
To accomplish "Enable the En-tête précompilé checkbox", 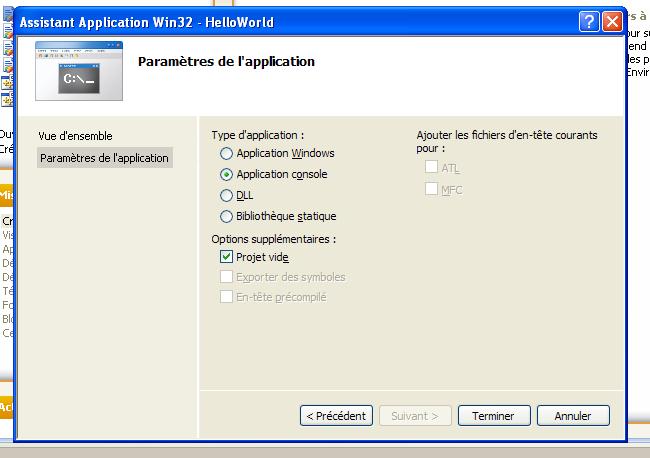I will 226,297.
